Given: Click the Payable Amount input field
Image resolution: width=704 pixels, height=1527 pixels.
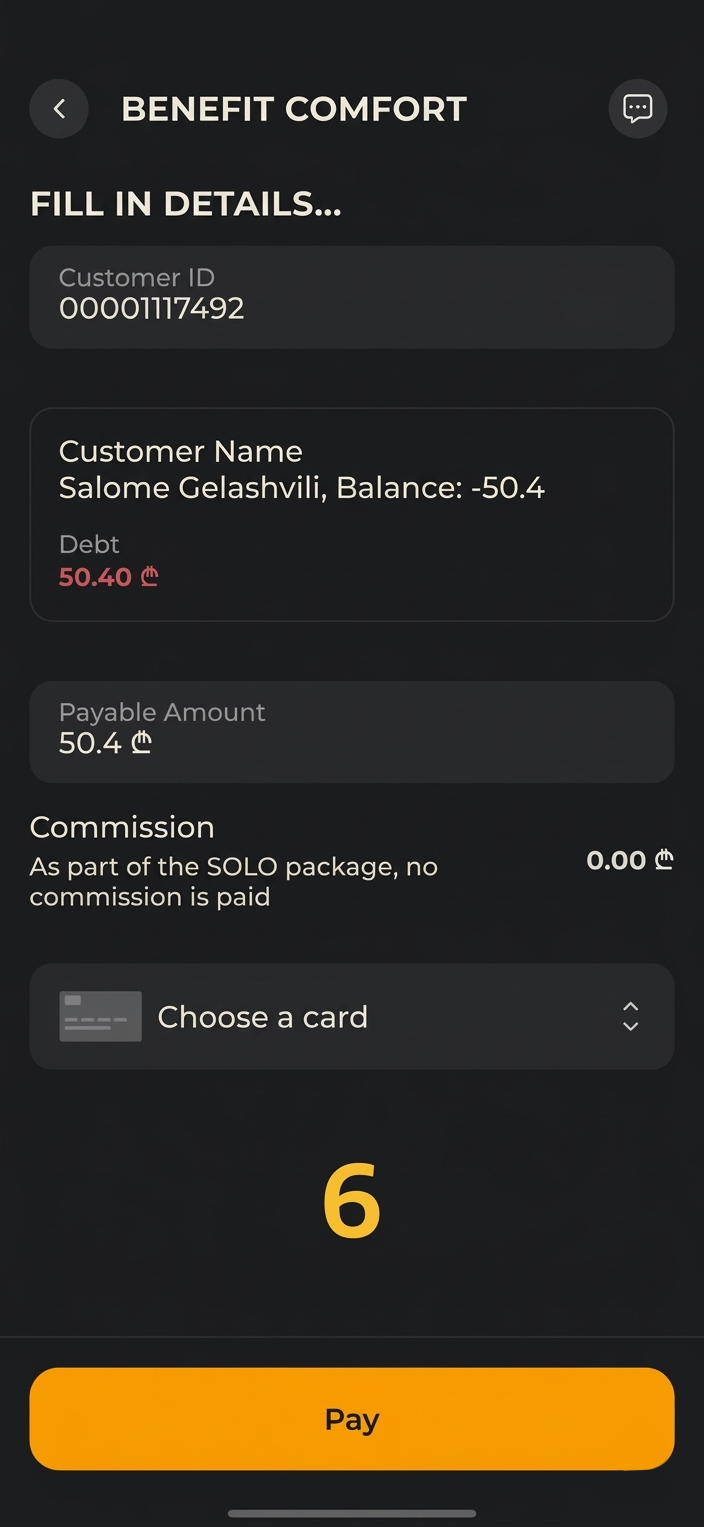Looking at the screenshot, I should coord(351,731).
